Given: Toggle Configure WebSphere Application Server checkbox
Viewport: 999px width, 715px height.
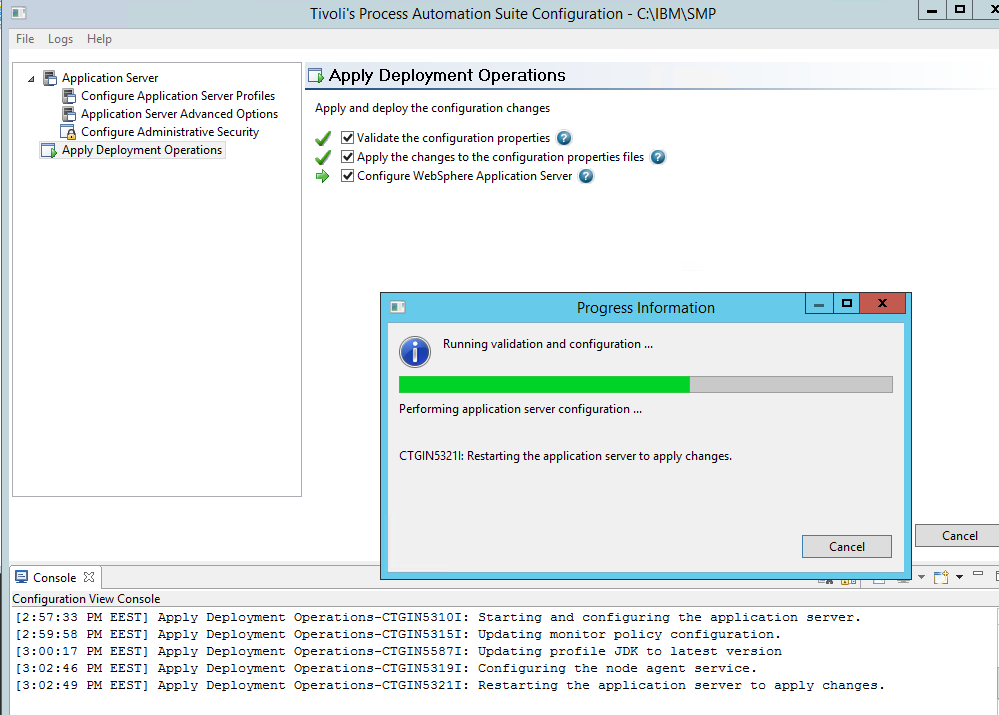Looking at the screenshot, I should (347, 176).
